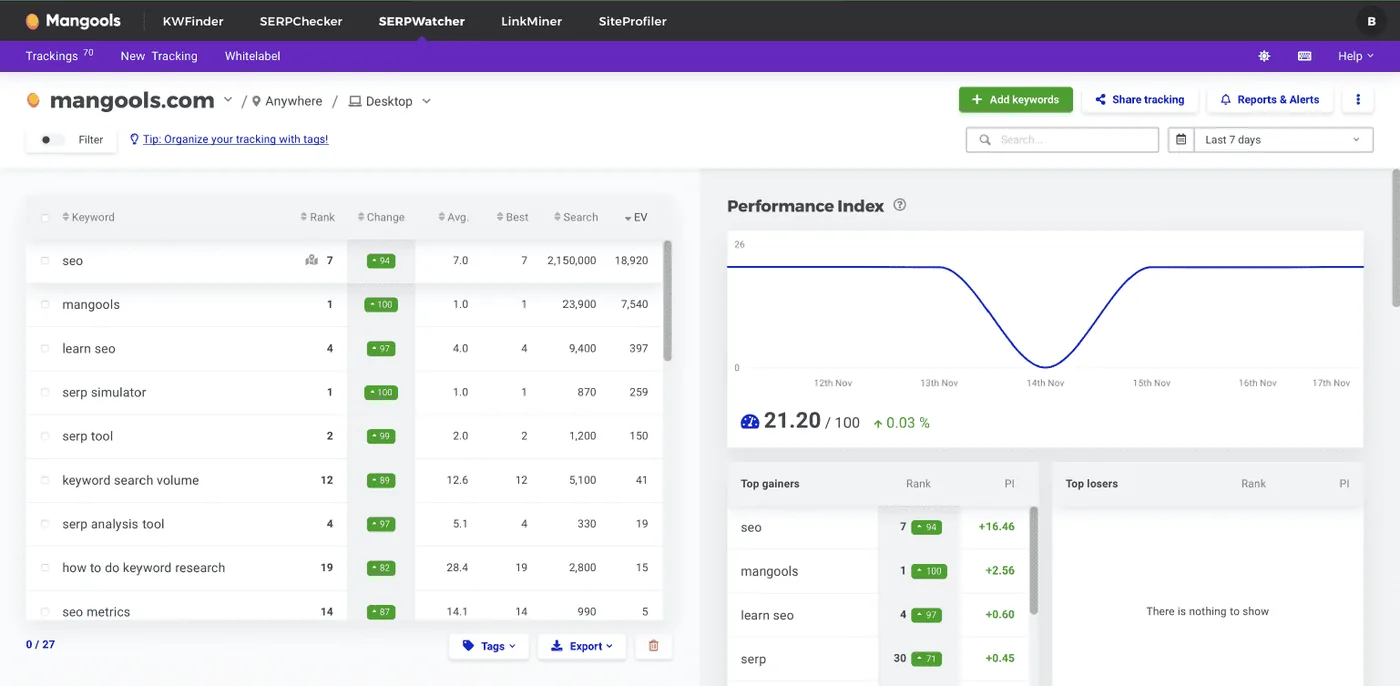Click the desktop monitor icon
Image resolution: width=1400 pixels, height=686 pixels.
pyautogui.click(x=355, y=101)
